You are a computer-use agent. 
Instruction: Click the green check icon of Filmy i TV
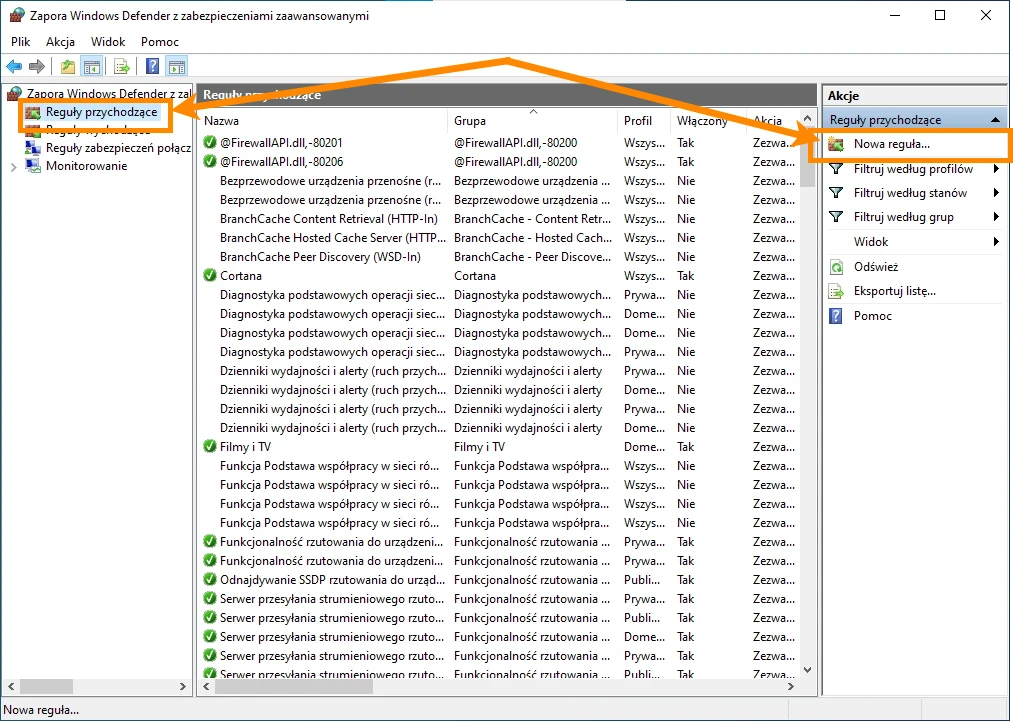(x=209, y=447)
